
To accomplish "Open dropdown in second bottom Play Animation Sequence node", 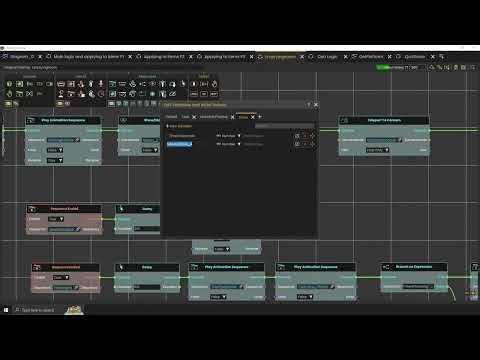I will (x=305, y=297).
